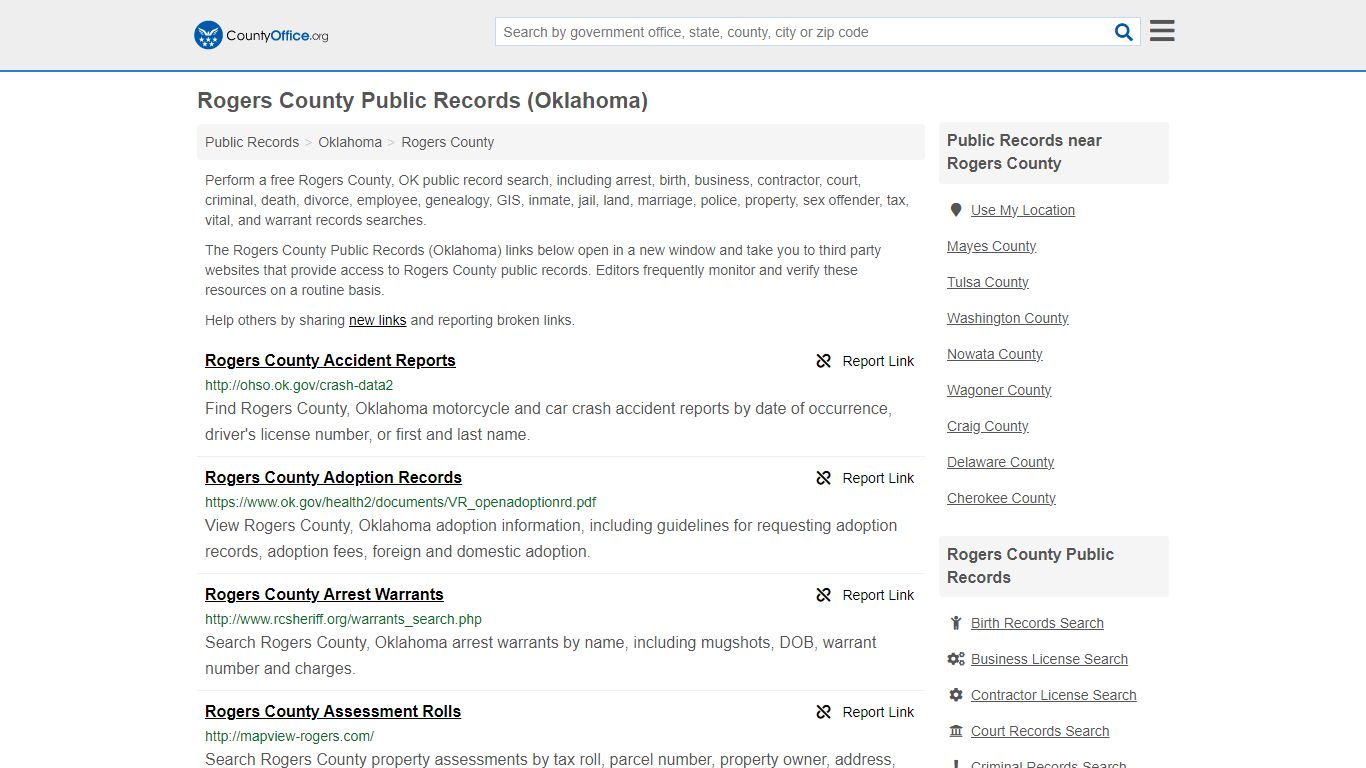This screenshot has width=1366, height=768.
Task: Open the hamburger menu
Action: pyautogui.click(x=1162, y=31)
